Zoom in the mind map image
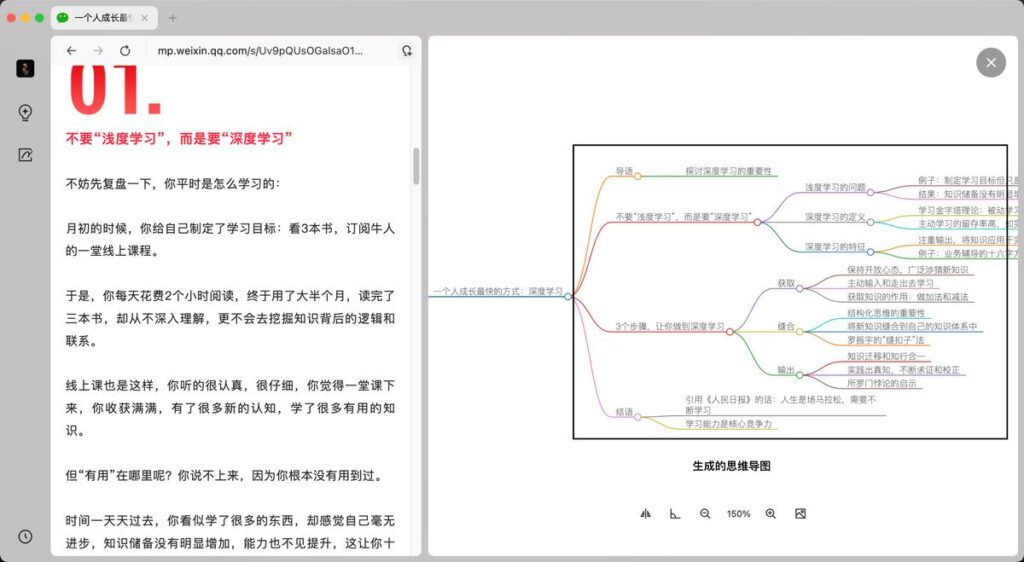This screenshot has width=1024, height=562. (770, 513)
